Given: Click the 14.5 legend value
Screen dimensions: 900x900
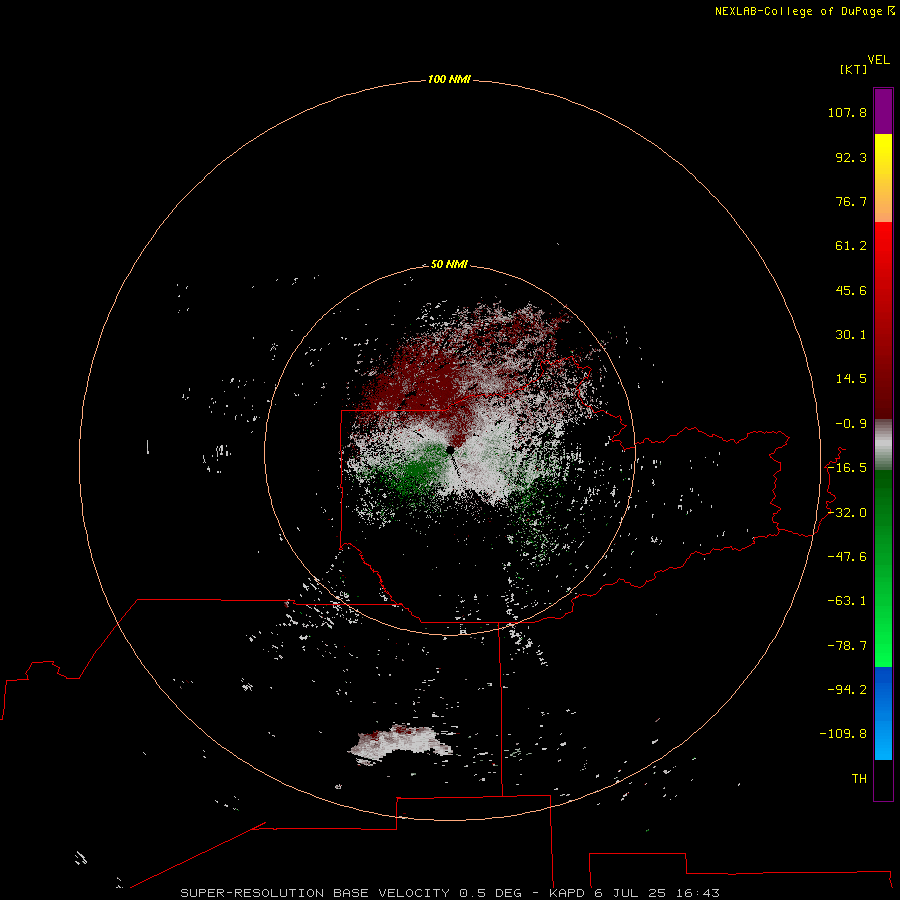Looking at the screenshot, I should coord(851,379).
